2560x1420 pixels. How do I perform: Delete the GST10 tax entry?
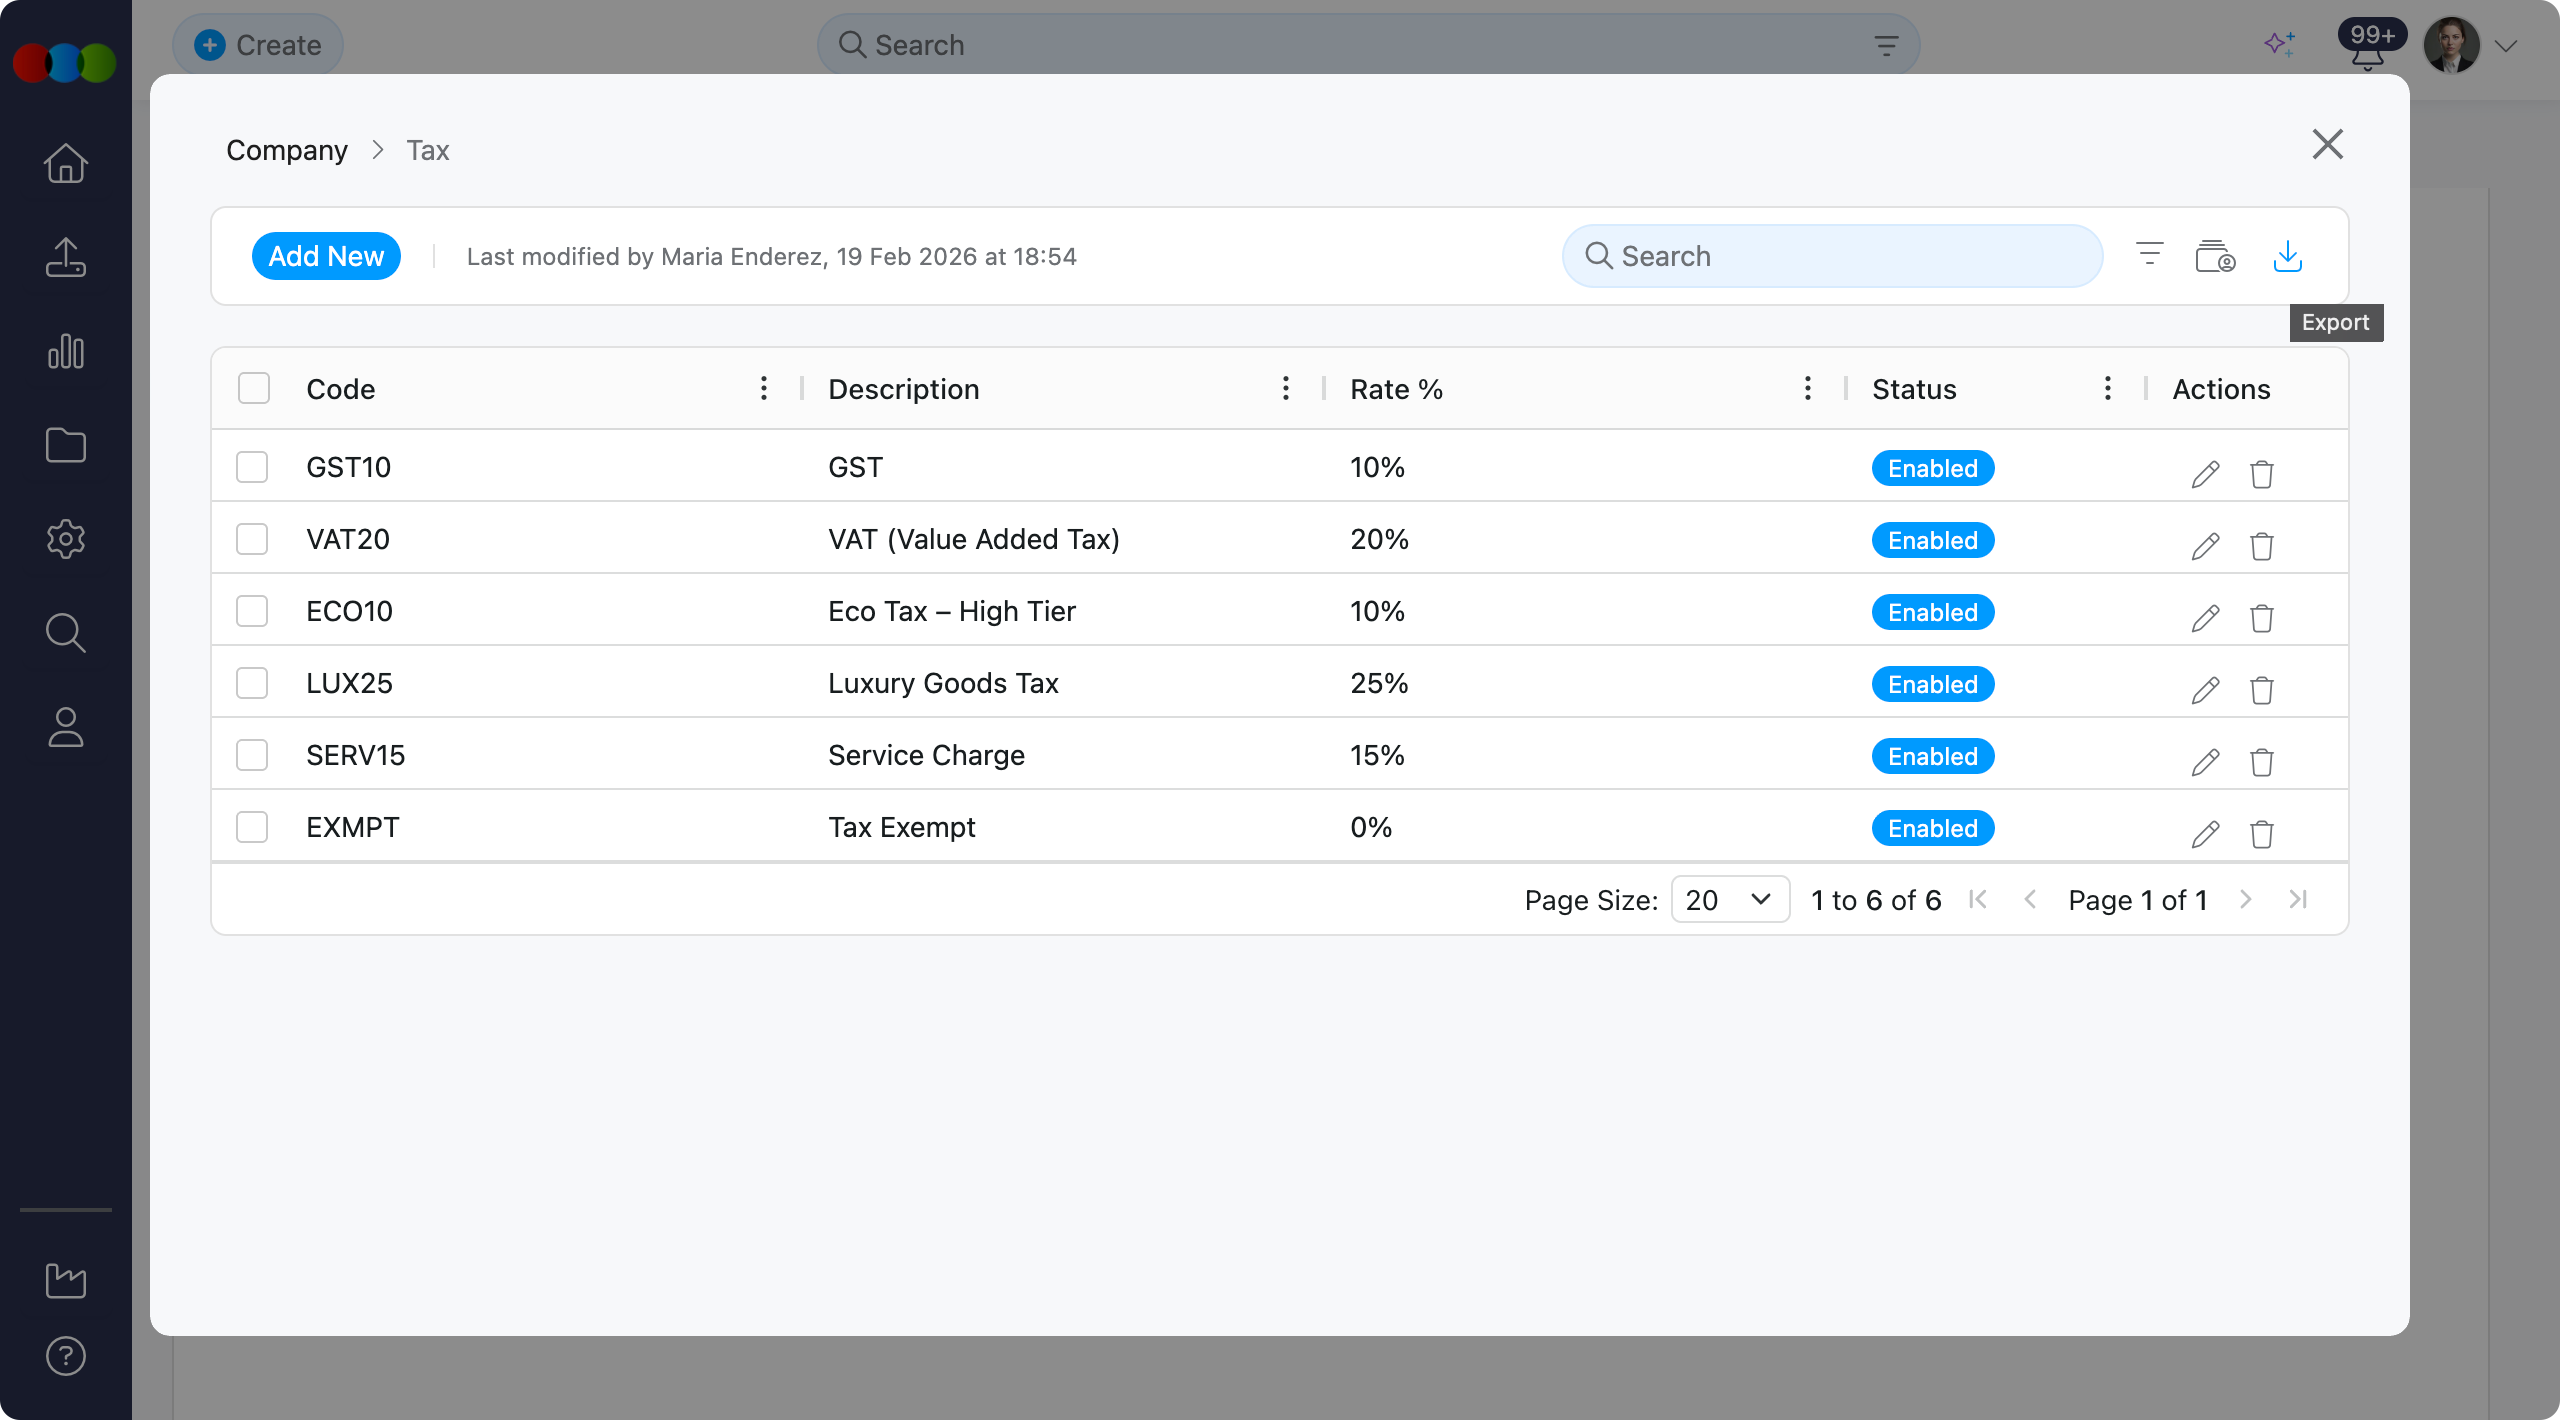pyautogui.click(x=2261, y=474)
